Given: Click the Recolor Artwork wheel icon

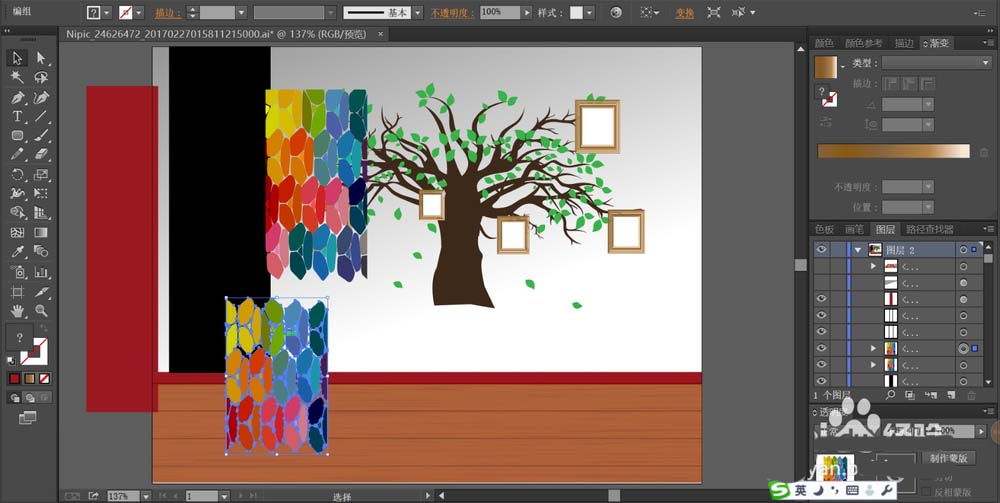Looking at the screenshot, I should click(615, 12).
